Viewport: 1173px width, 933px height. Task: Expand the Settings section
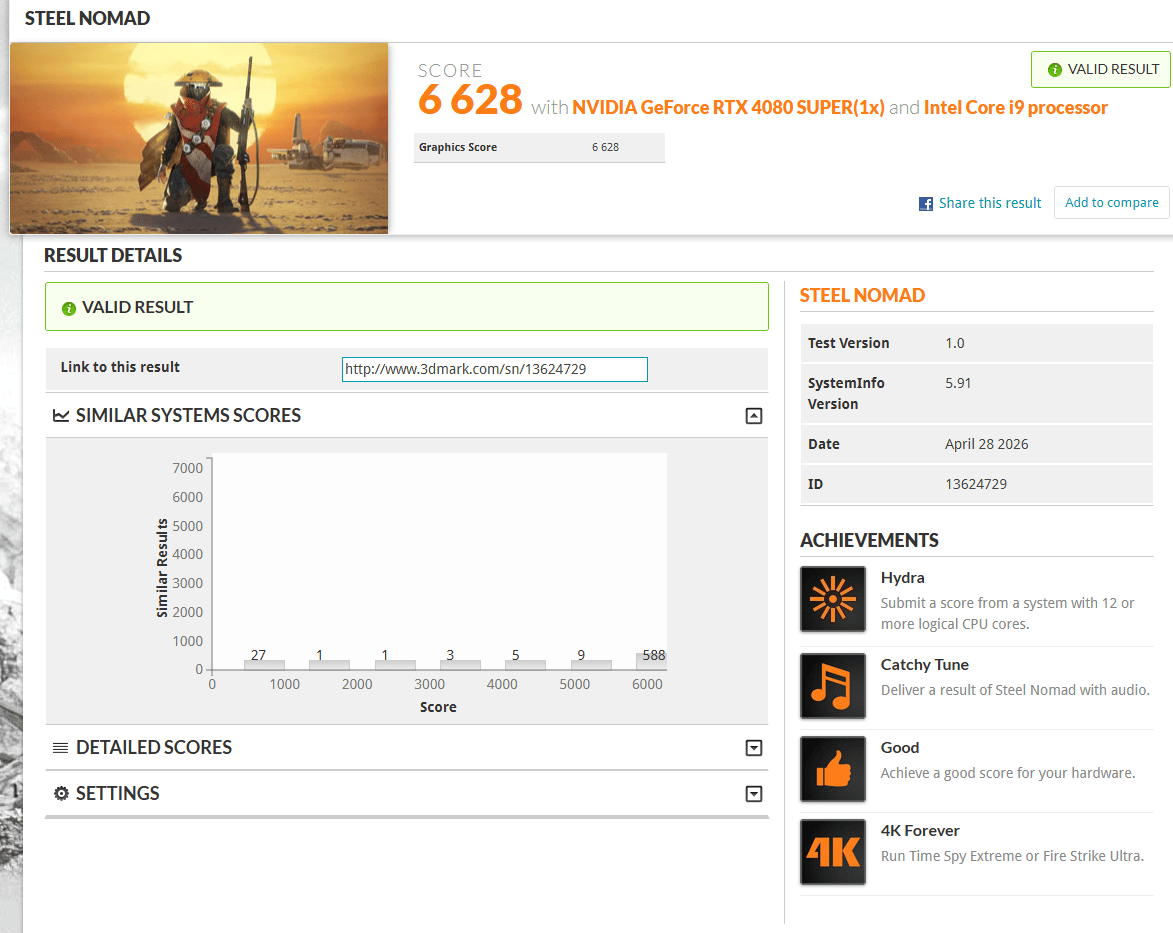click(754, 794)
